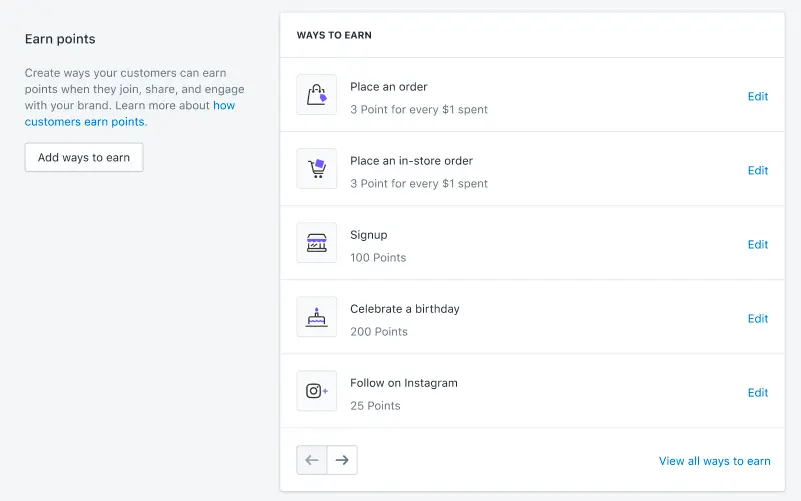
Task: Edit the Celebrate a birthday rule
Action: click(758, 318)
